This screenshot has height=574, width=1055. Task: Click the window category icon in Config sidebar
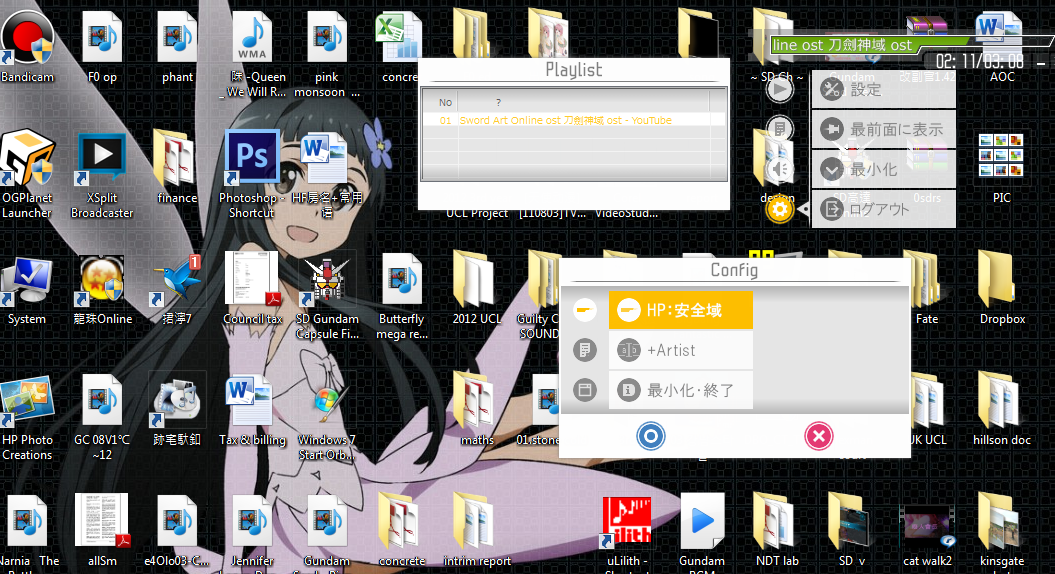click(585, 390)
